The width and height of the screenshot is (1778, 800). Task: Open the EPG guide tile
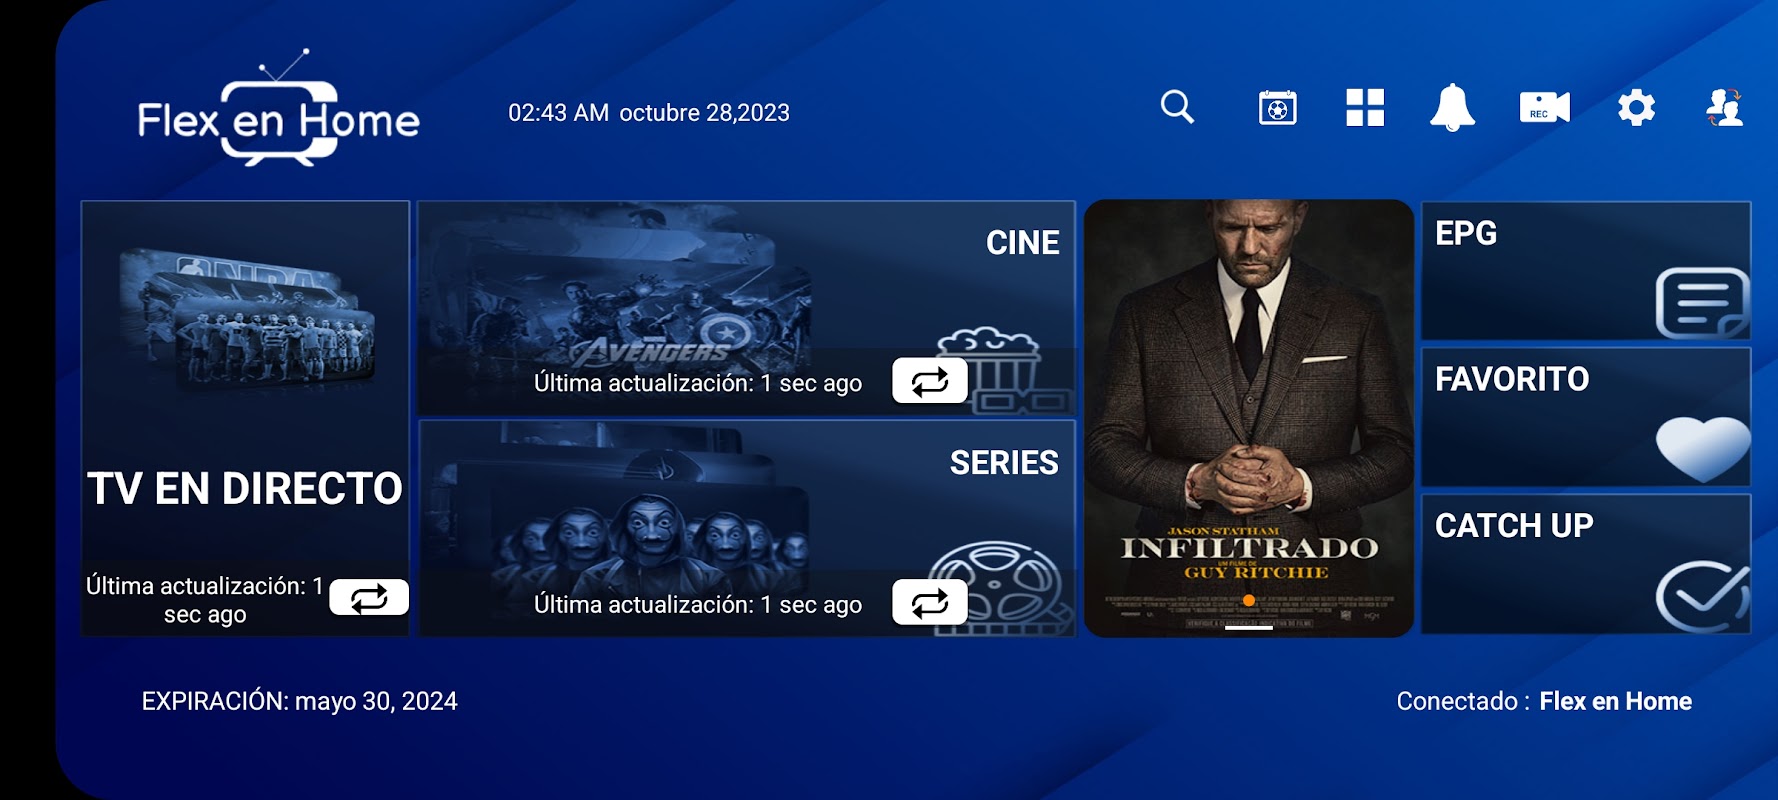[x=1586, y=271]
